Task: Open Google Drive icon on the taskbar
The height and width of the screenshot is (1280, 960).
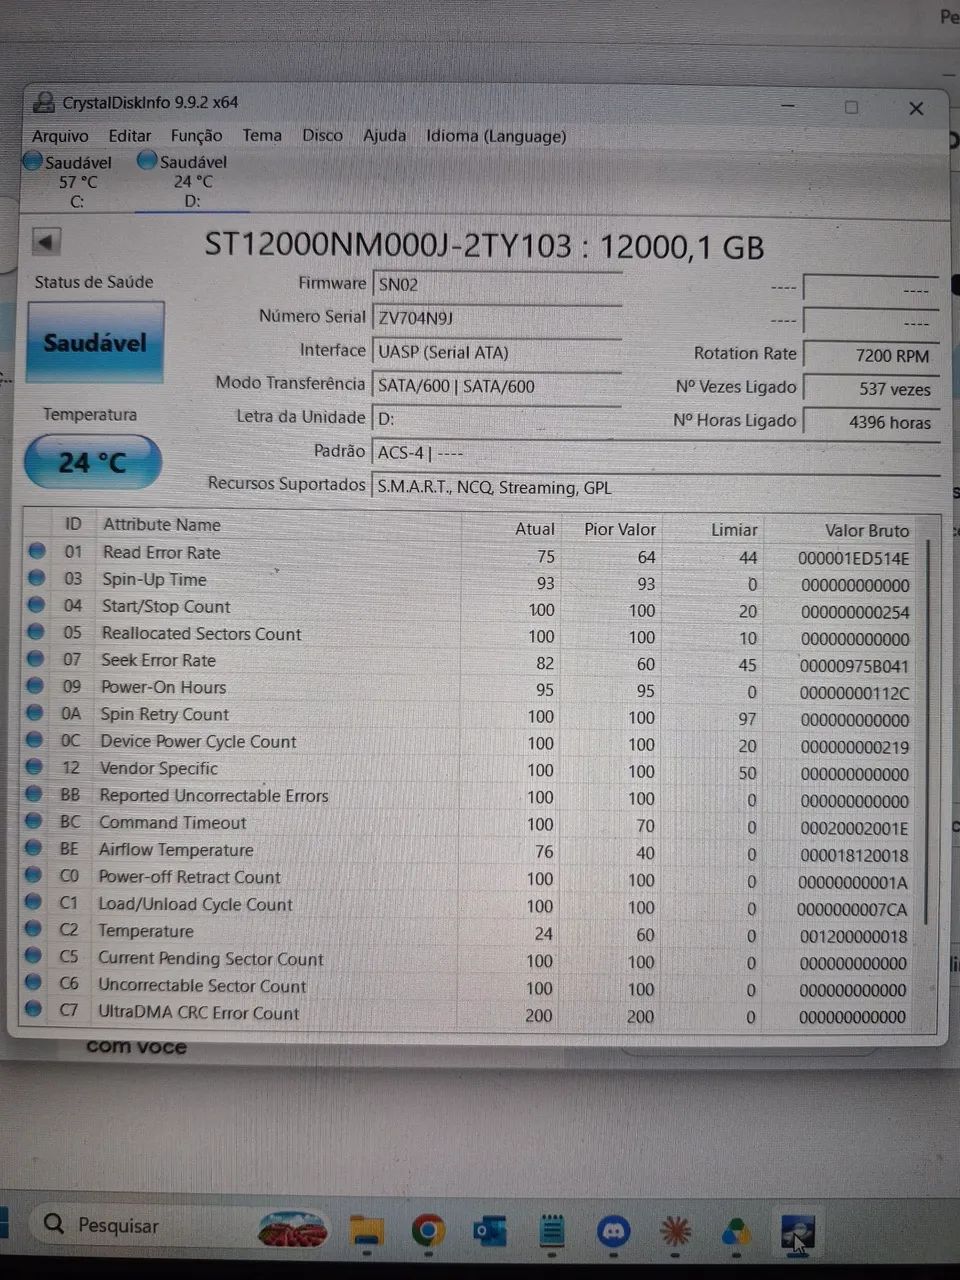Action: click(x=737, y=1231)
